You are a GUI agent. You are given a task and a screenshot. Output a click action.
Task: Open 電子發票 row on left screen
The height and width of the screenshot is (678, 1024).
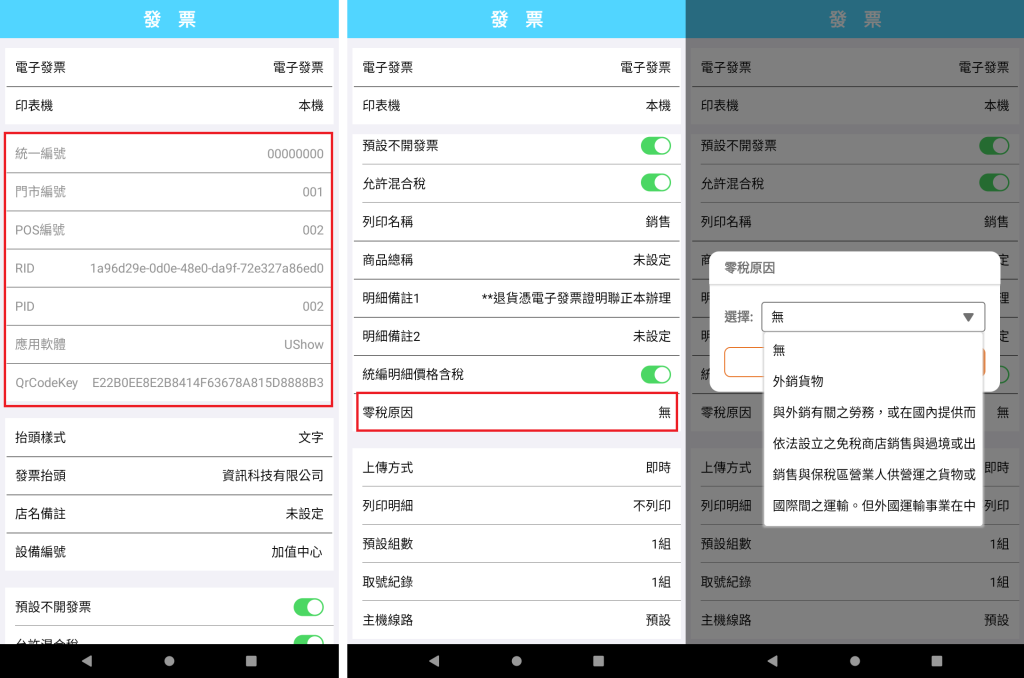pyautogui.click(x=169, y=67)
